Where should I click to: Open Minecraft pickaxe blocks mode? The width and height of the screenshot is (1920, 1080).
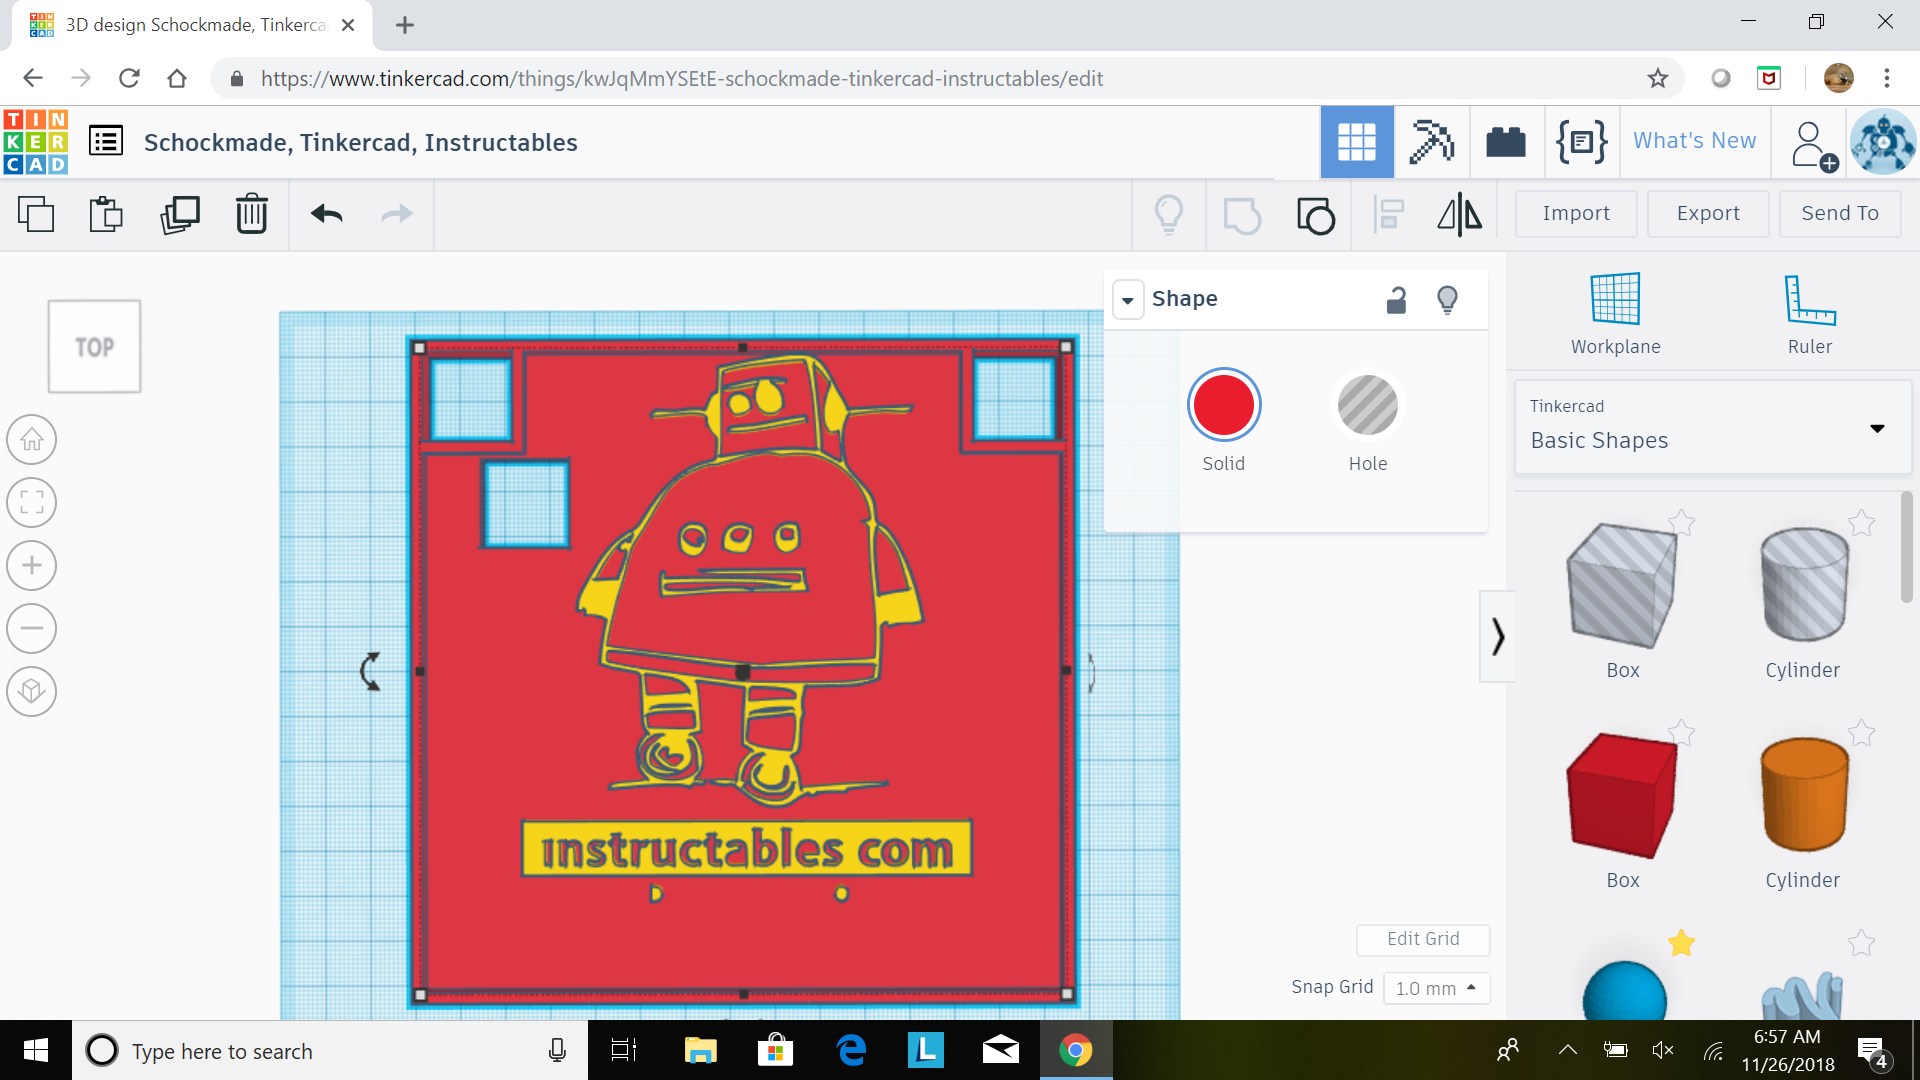[x=1431, y=142]
